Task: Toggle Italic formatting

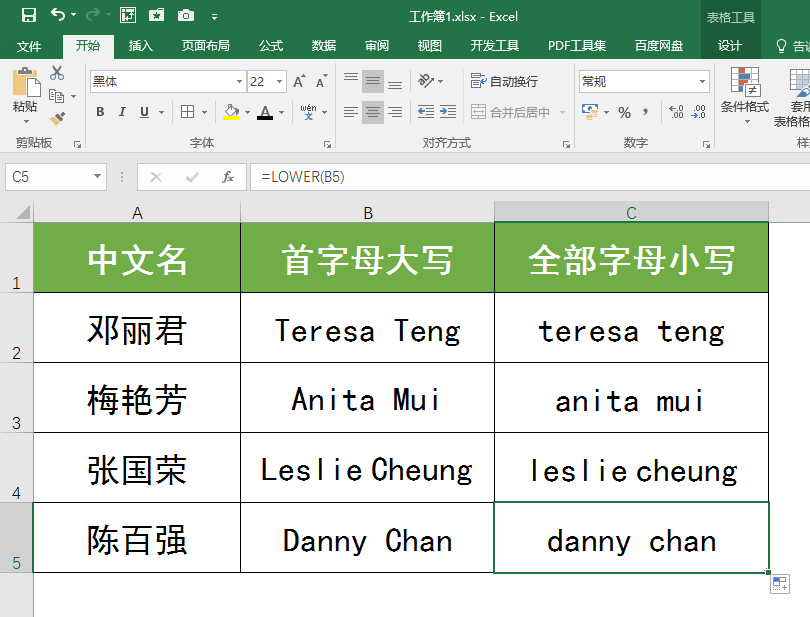Action: click(x=122, y=112)
